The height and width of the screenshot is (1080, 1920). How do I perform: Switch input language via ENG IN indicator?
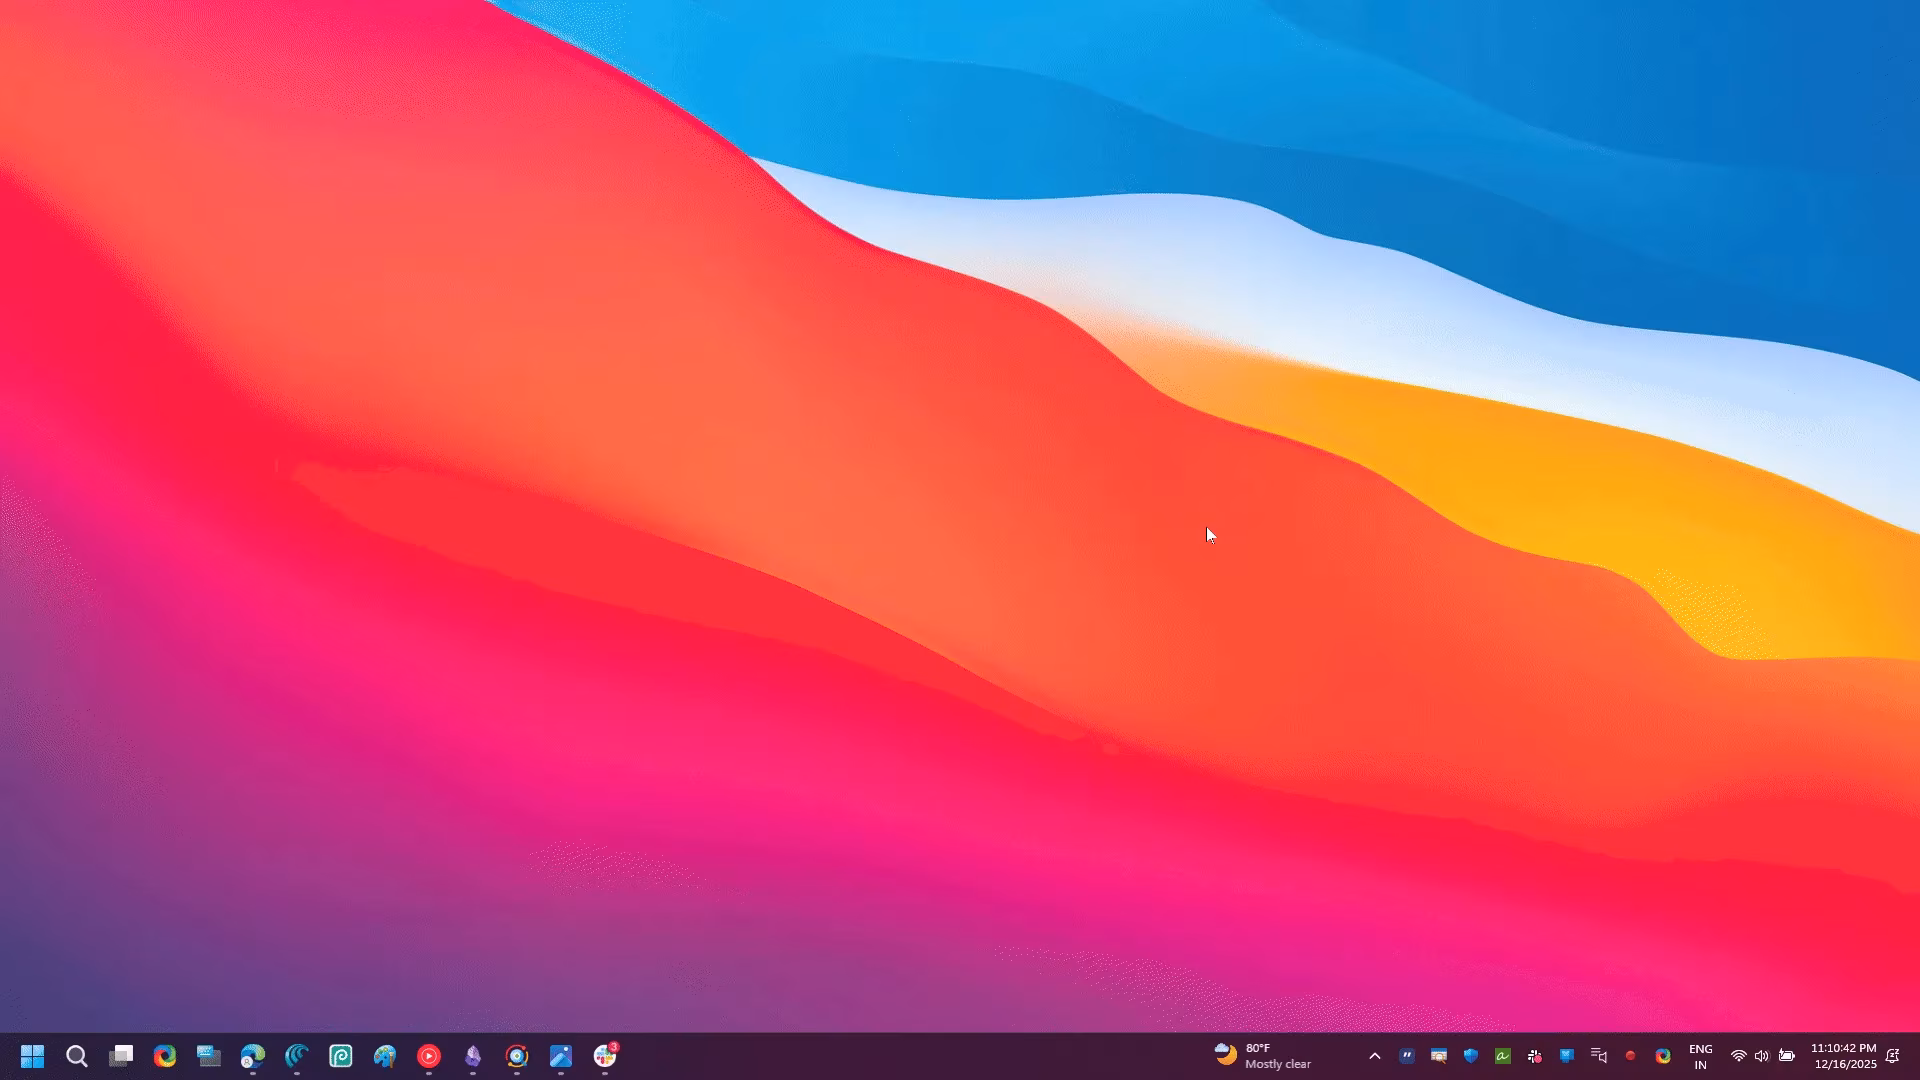coord(1700,1055)
